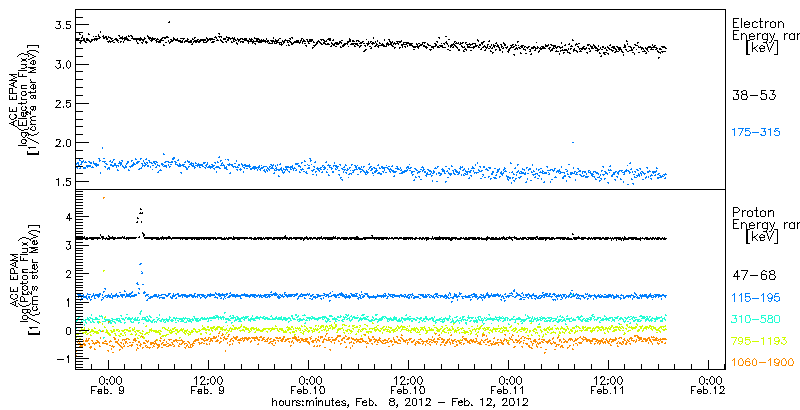Click the blue outlier point at 2.0 on Feb 11

[573, 143]
